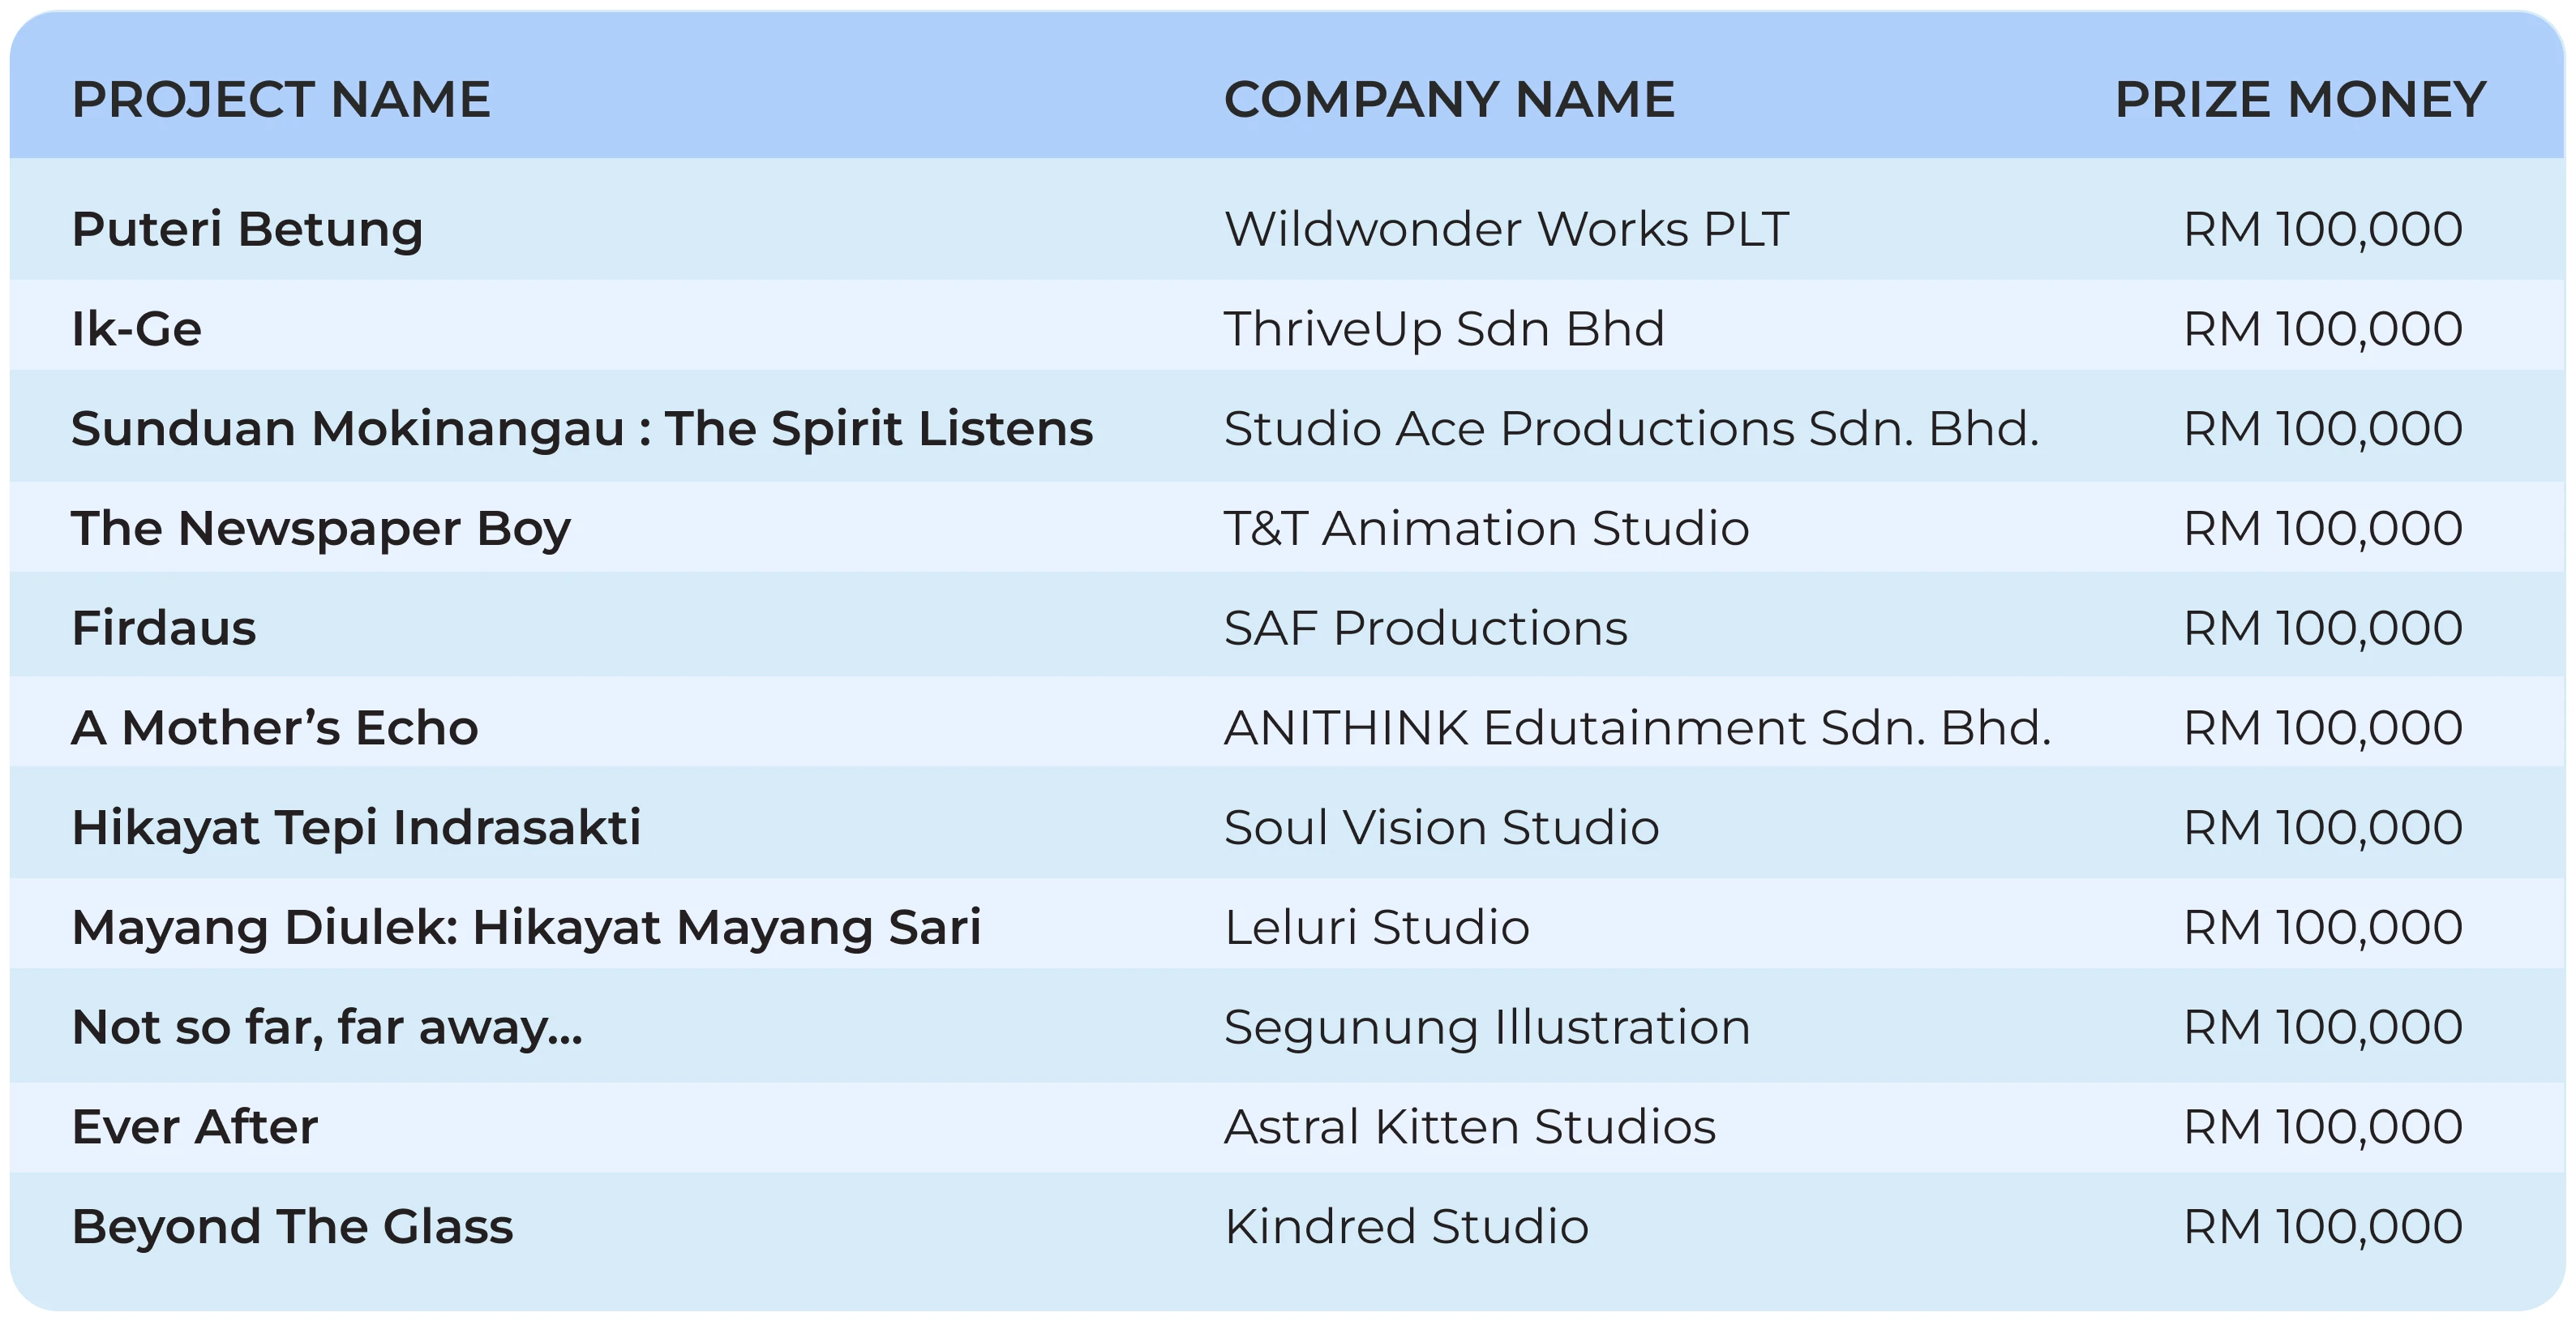Open the A Mother's Echo entry
This screenshot has height=1321, width=2576.
pos(275,728)
